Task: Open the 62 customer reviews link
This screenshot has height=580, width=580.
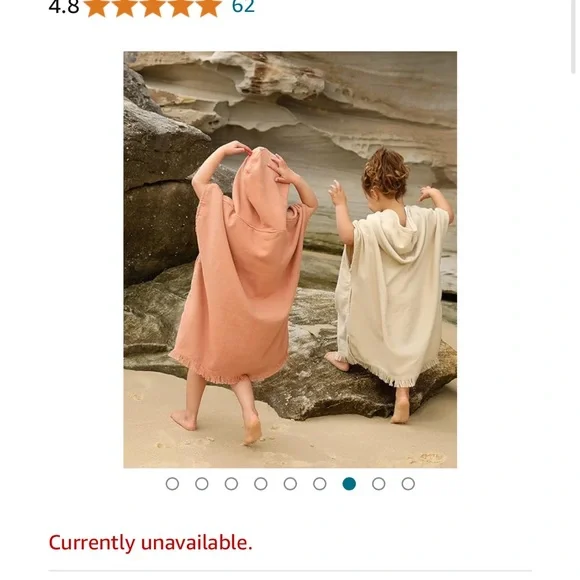Action: 243,6
